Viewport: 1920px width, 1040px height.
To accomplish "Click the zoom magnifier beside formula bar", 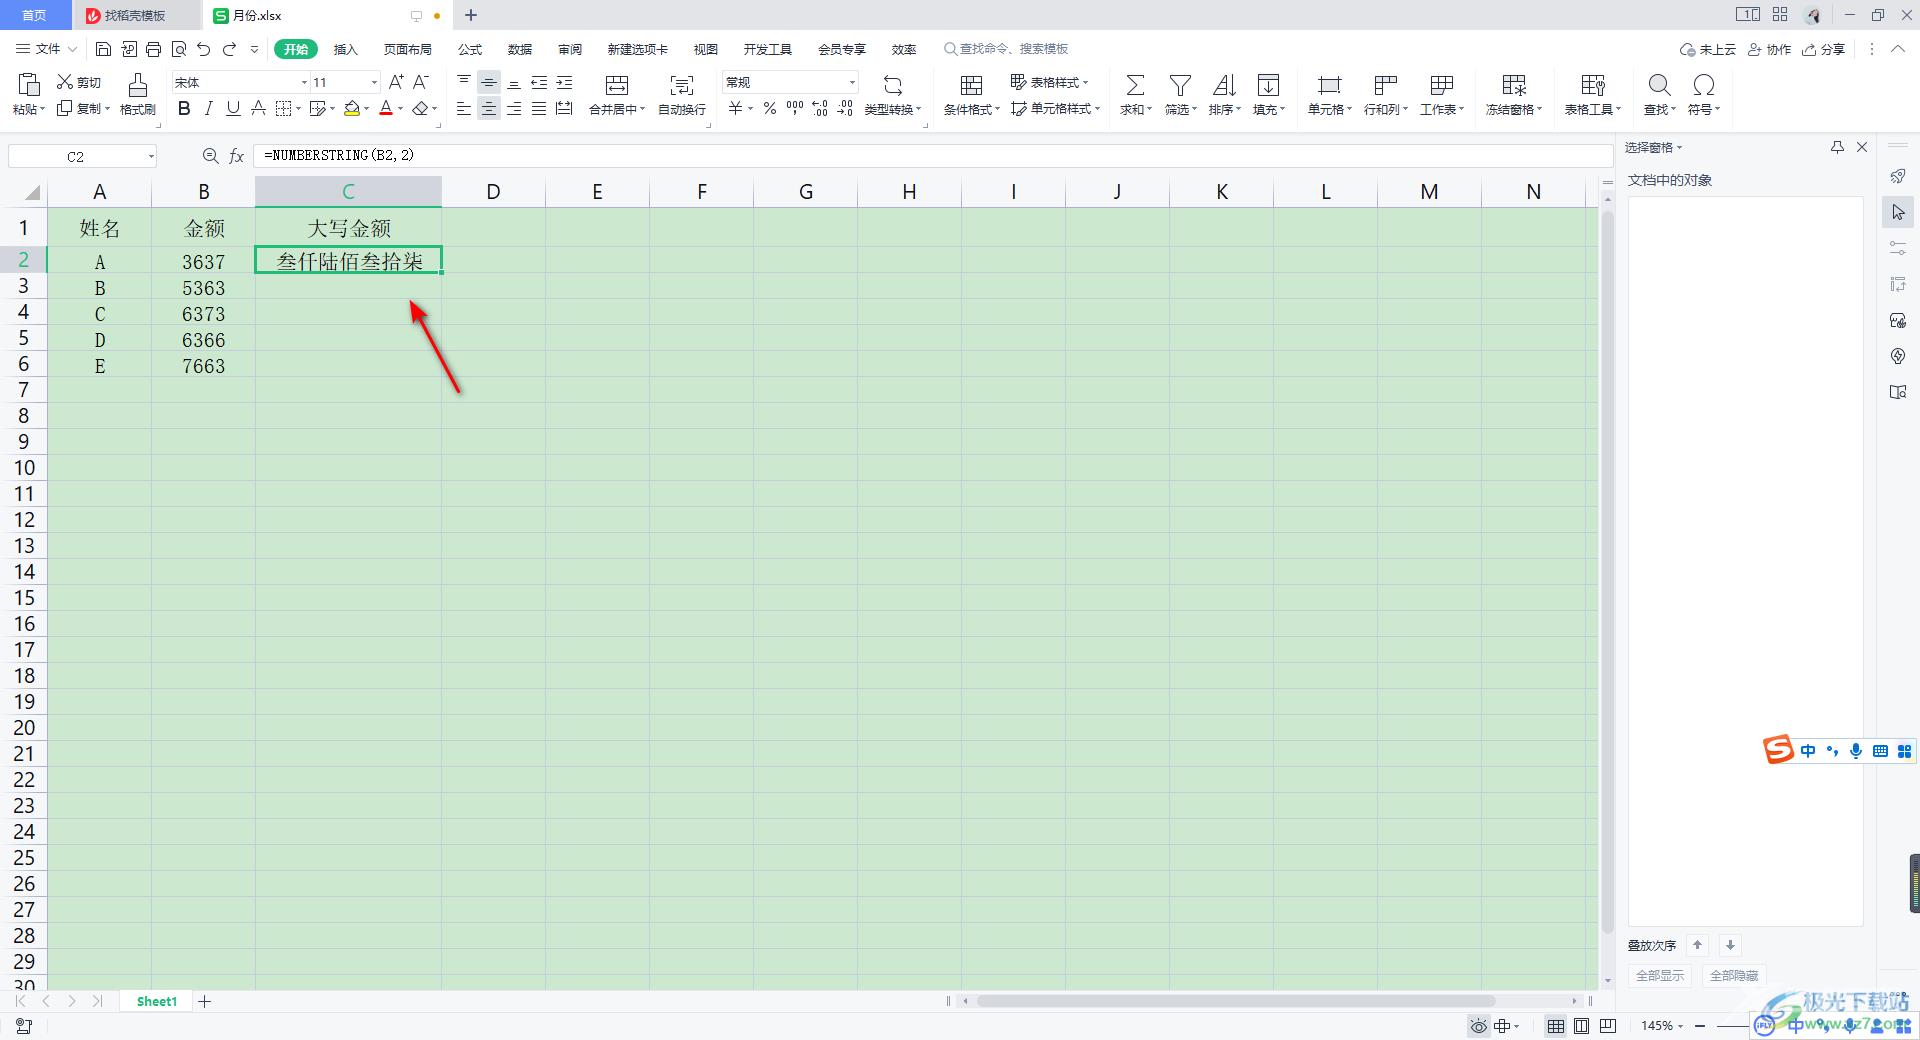I will pyautogui.click(x=210, y=156).
